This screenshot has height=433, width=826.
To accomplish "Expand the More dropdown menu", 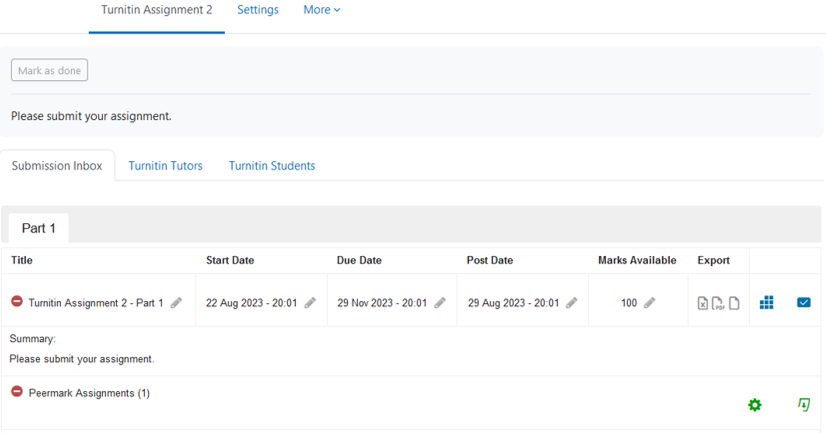I will click(x=322, y=10).
